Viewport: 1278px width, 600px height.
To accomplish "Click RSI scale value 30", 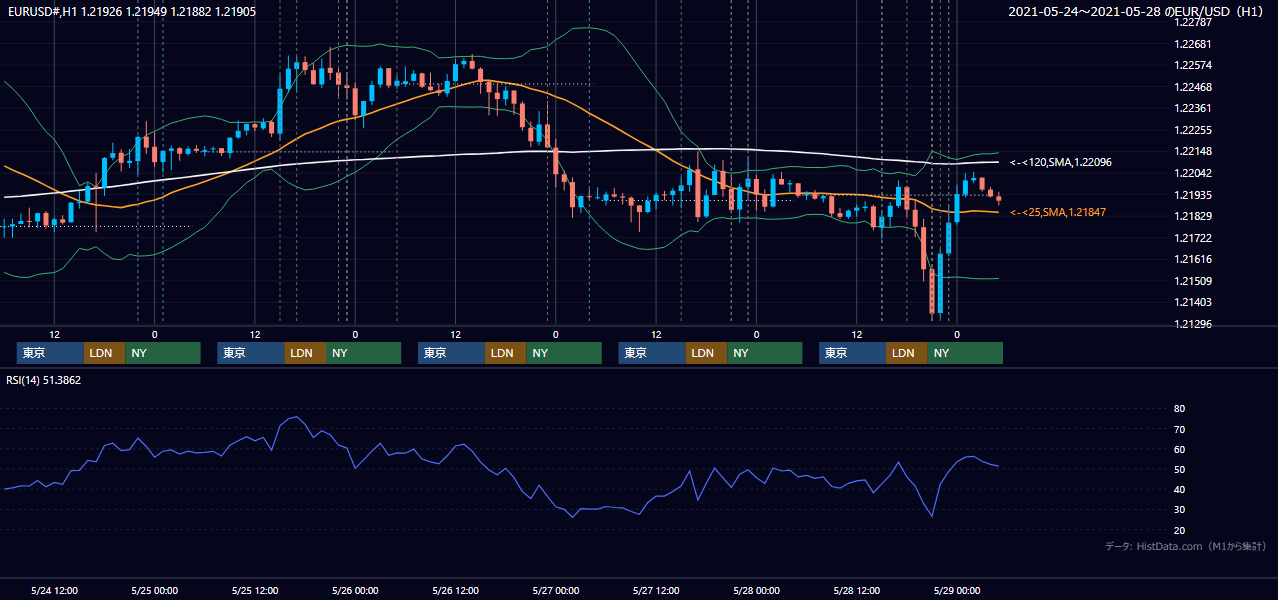I will point(1179,510).
